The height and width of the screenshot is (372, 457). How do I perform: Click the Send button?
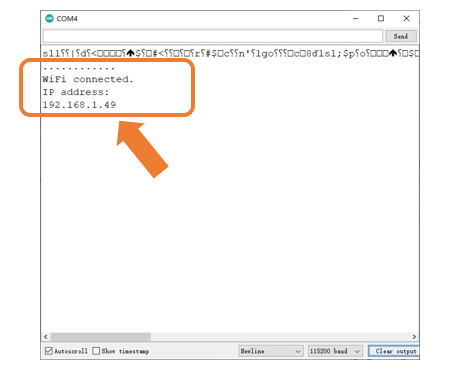(401, 36)
